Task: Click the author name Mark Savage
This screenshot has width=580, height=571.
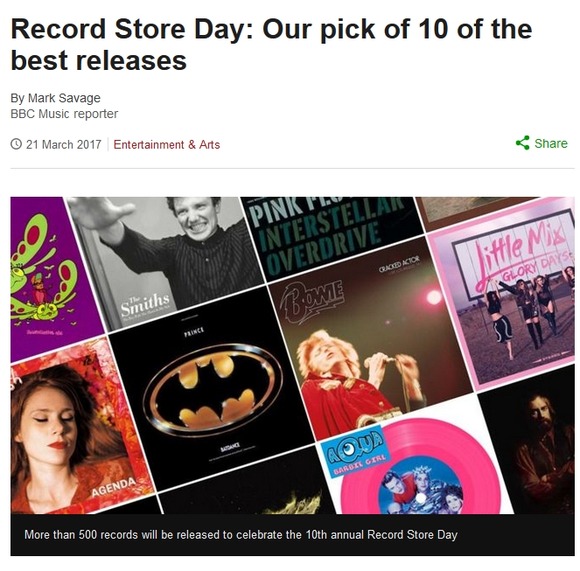Action: (64, 98)
